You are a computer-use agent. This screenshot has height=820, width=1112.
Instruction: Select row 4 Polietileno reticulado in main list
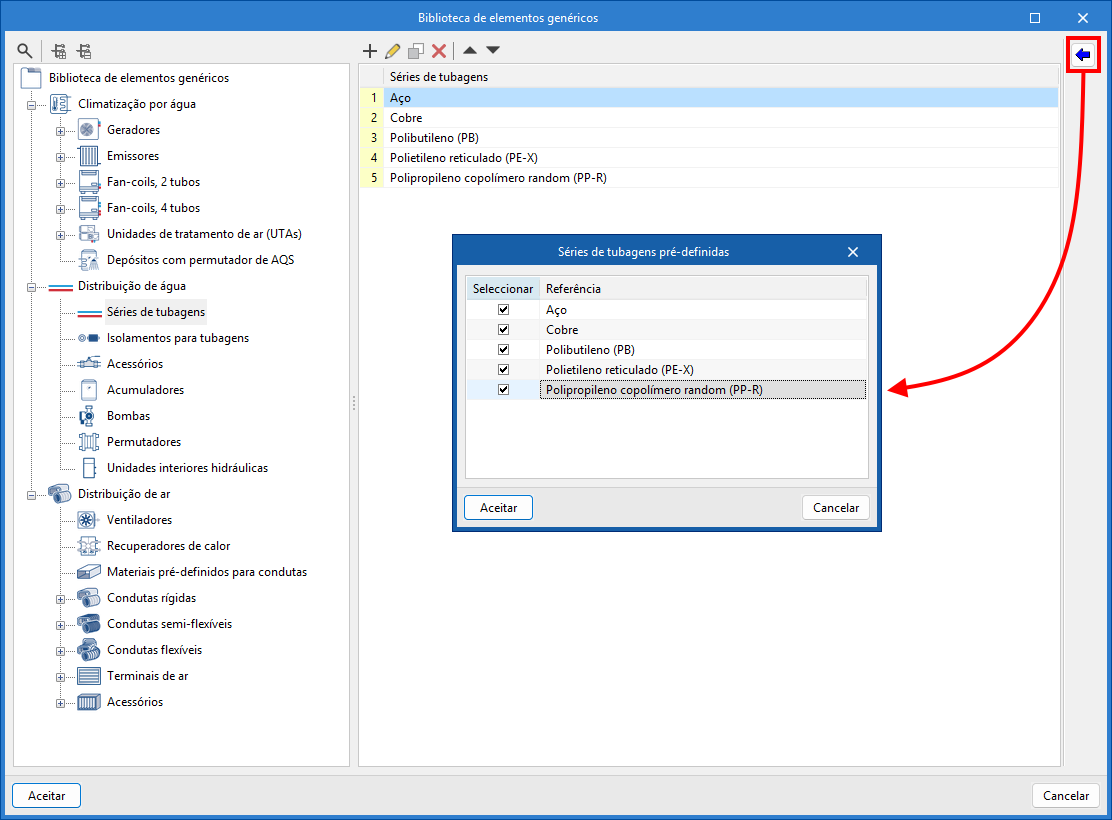[709, 157]
